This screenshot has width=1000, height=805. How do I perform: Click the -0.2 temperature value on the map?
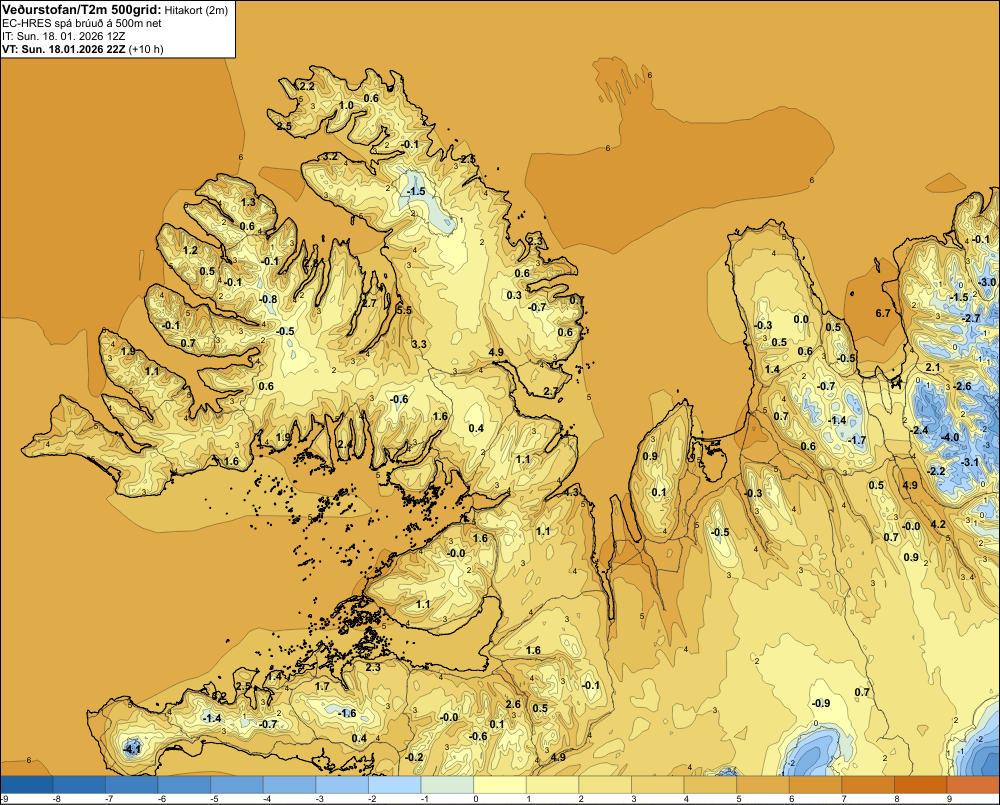415,757
